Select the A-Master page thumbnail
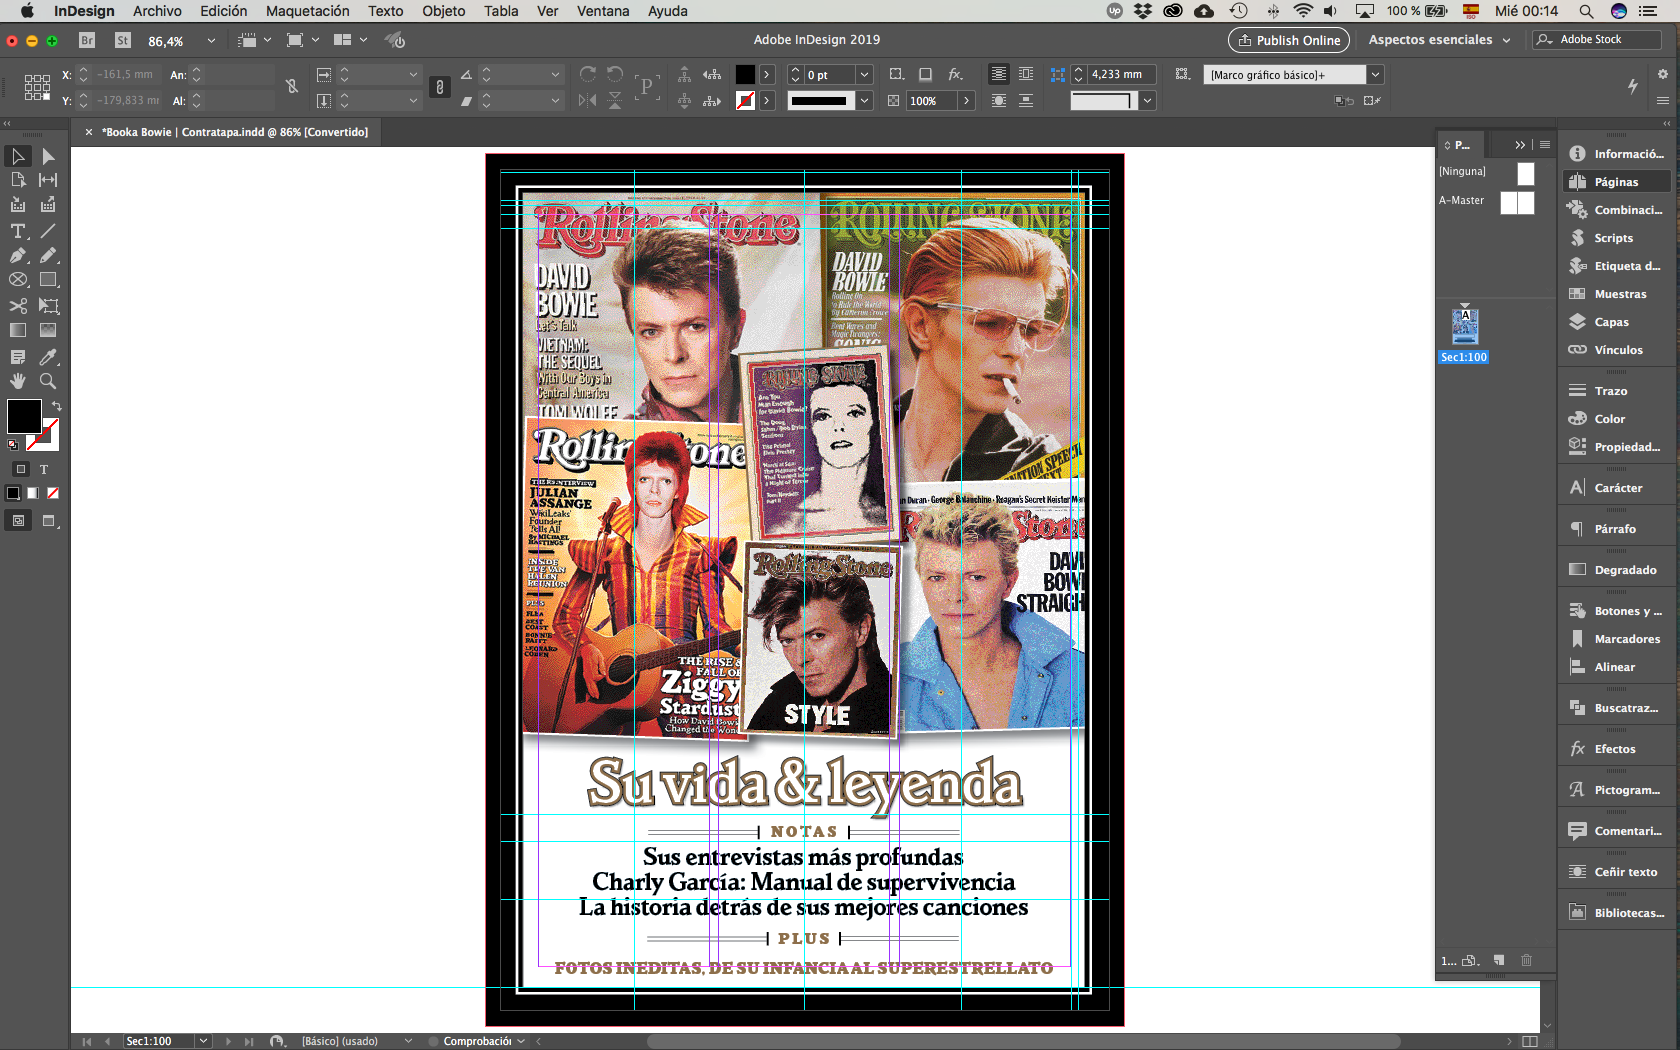Image resolution: width=1680 pixels, height=1050 pixels. pyautogui.click(x=1517, y=202)
